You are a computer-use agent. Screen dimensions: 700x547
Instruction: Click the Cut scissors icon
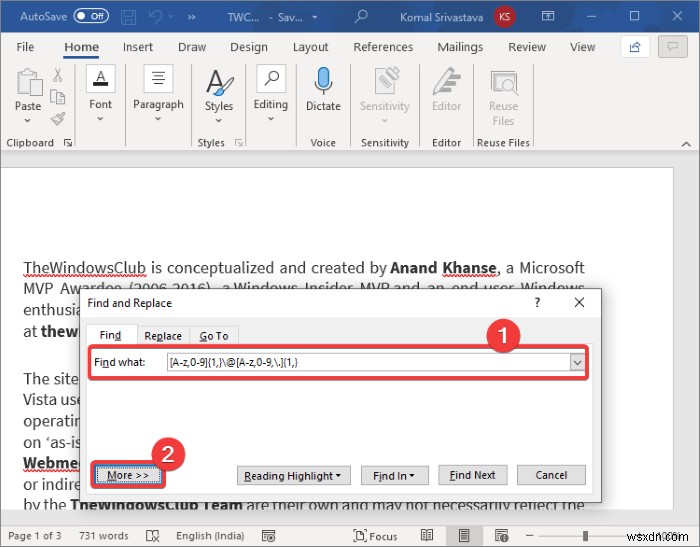point(58,75)
